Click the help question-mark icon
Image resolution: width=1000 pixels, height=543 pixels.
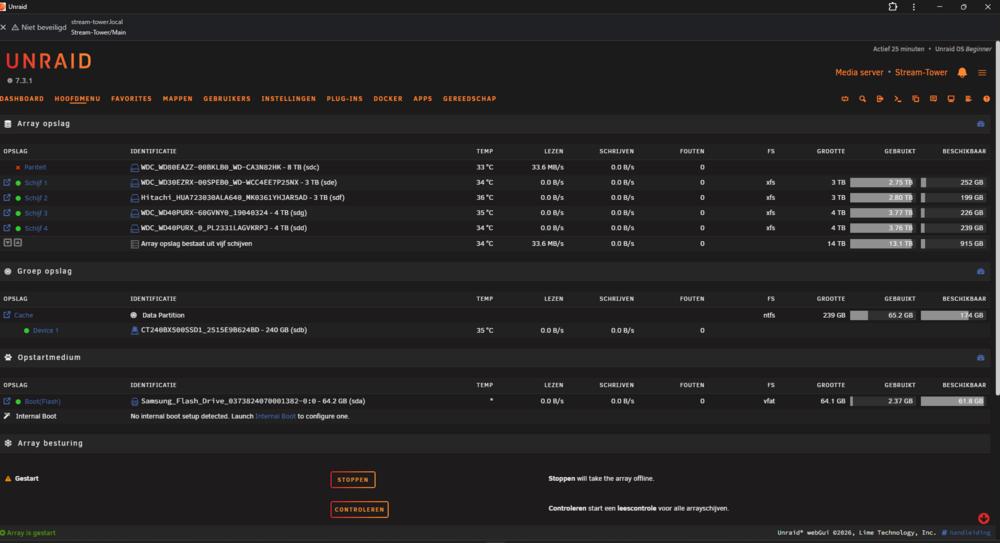pos(986,99)
